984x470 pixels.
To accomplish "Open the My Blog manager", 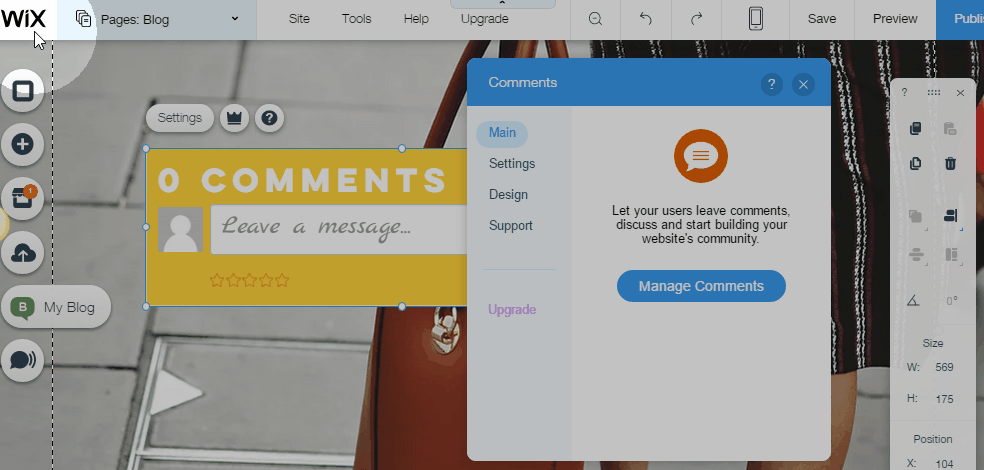I will (x=56, y=307).
